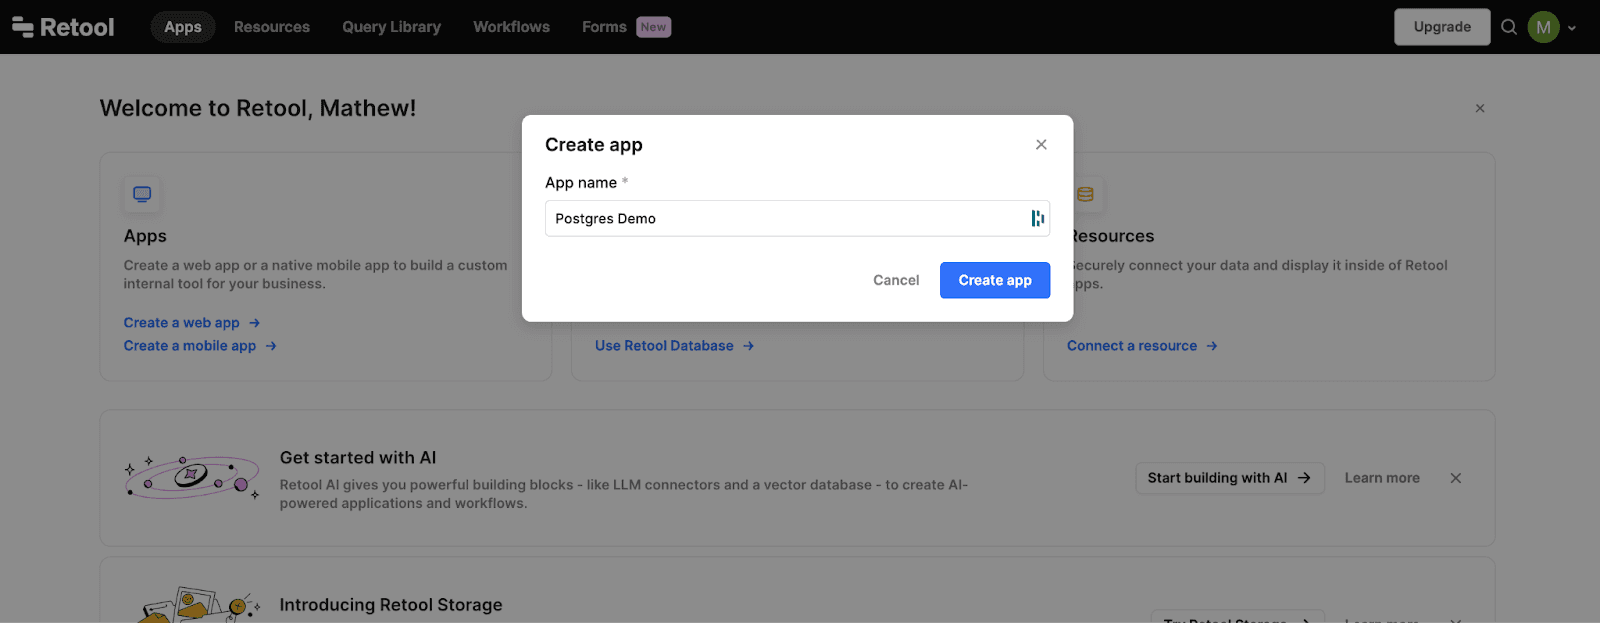The image size is (1600, 623).
Task: Open the Forms tab marked New
Action: [604, 27]
